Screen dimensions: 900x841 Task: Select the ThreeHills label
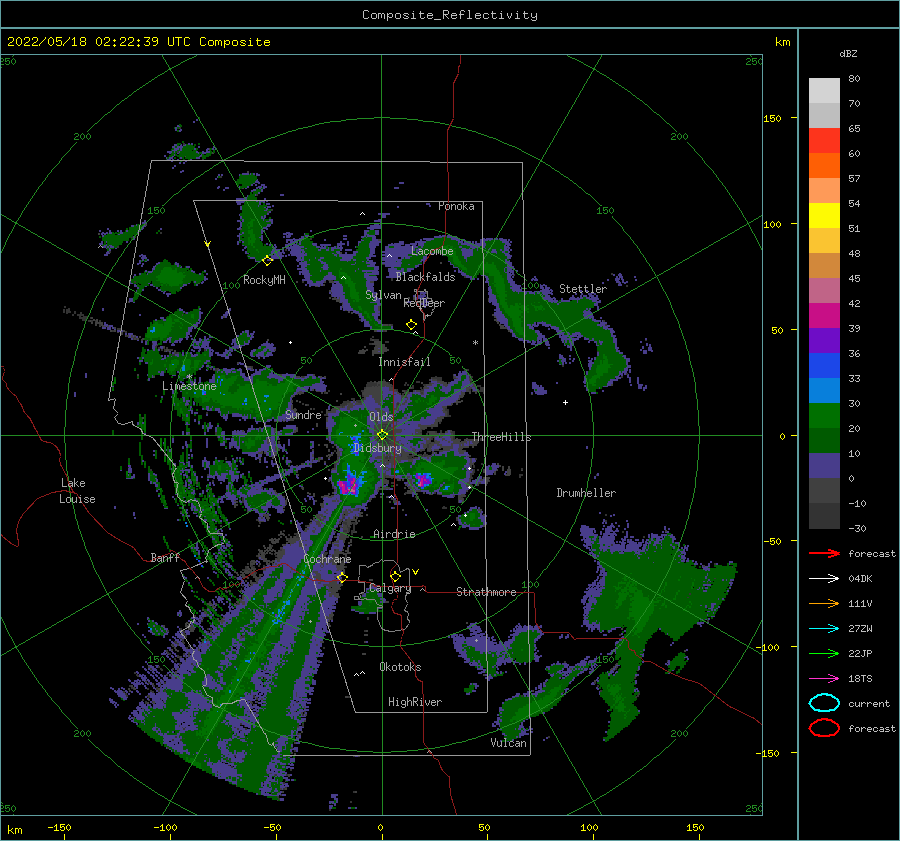click(501, 437)
